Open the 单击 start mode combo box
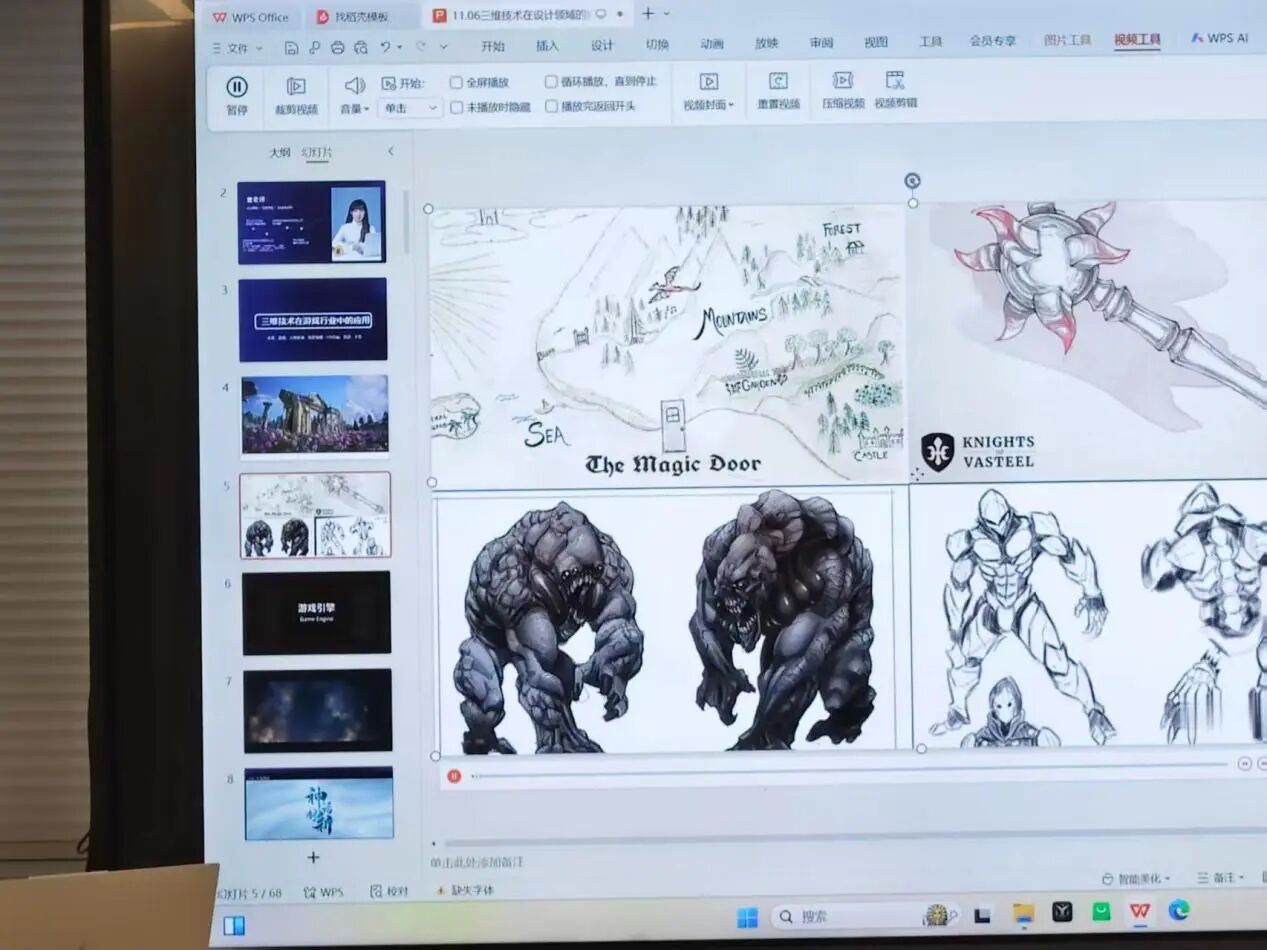Image resolution: width=1267 pixels, height=950 pixels. click(x=410, y=108)
